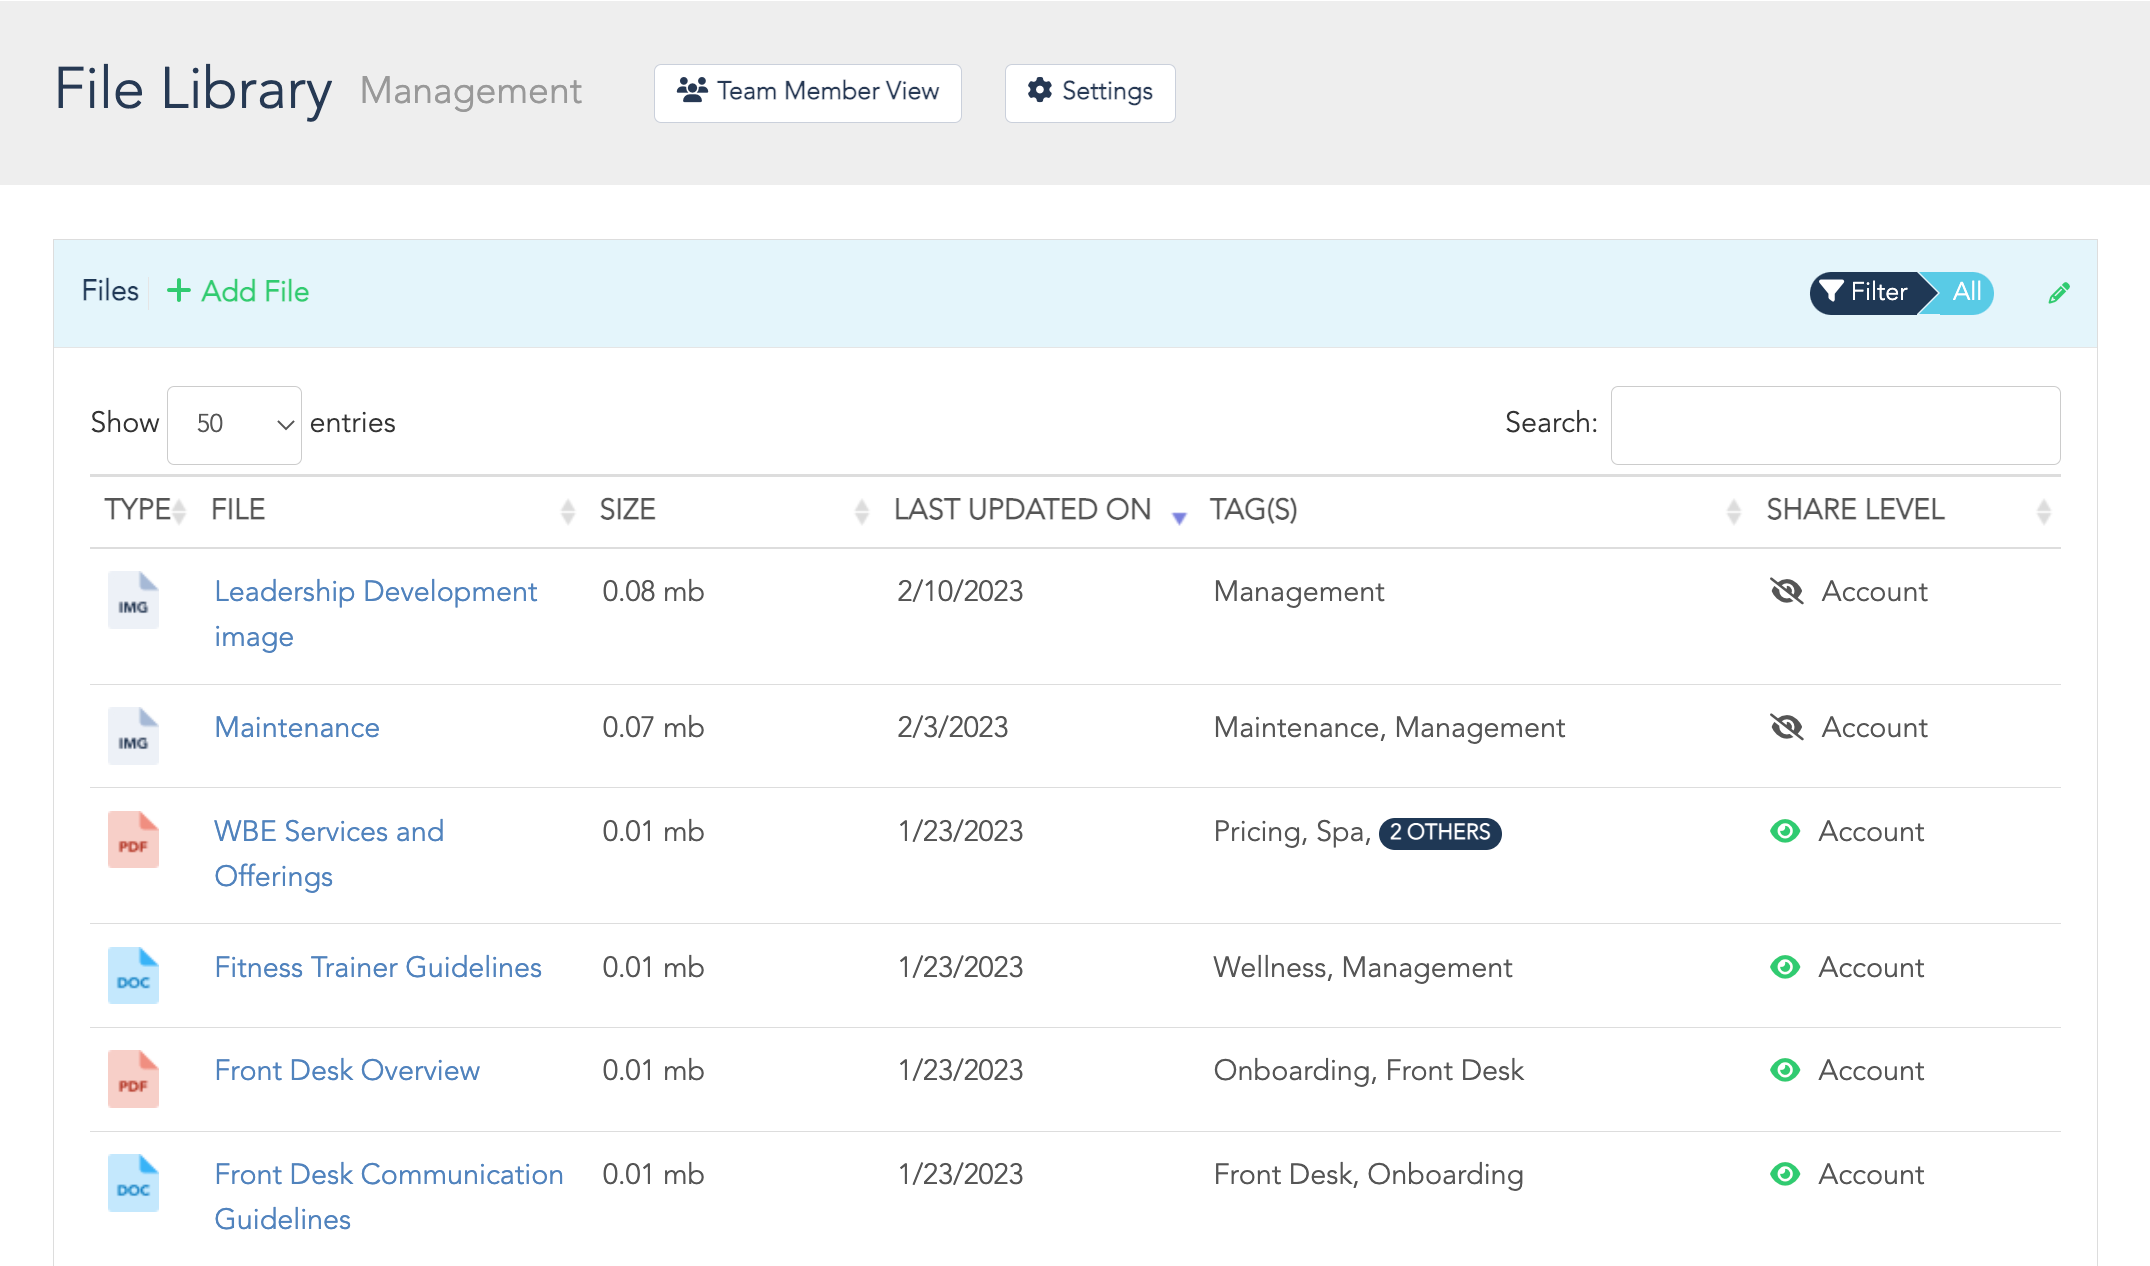Toggle green eye for WBE Services and Offerings
Screen dimensions: 2150x1266
point(1785,831)
